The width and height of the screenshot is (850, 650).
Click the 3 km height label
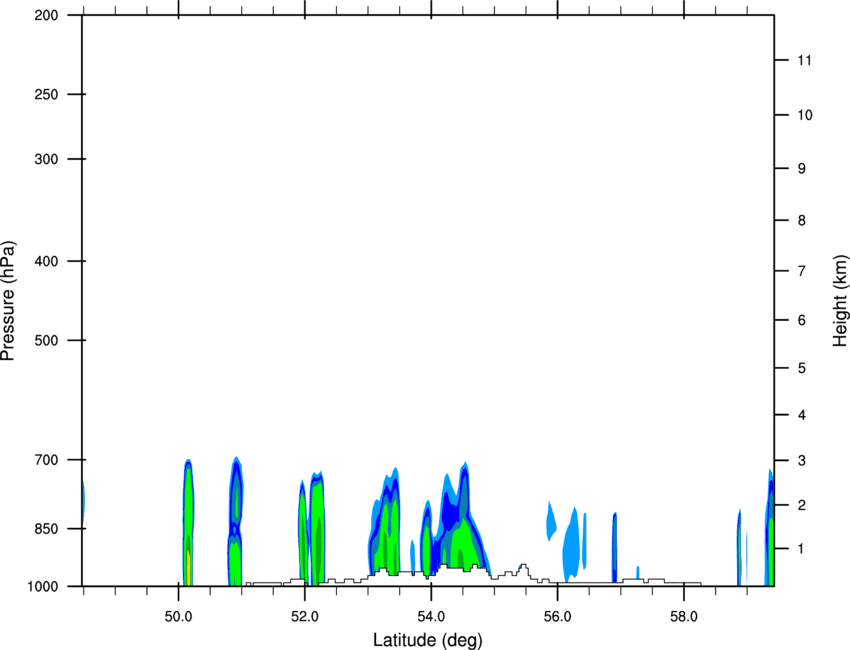point(802,460)
